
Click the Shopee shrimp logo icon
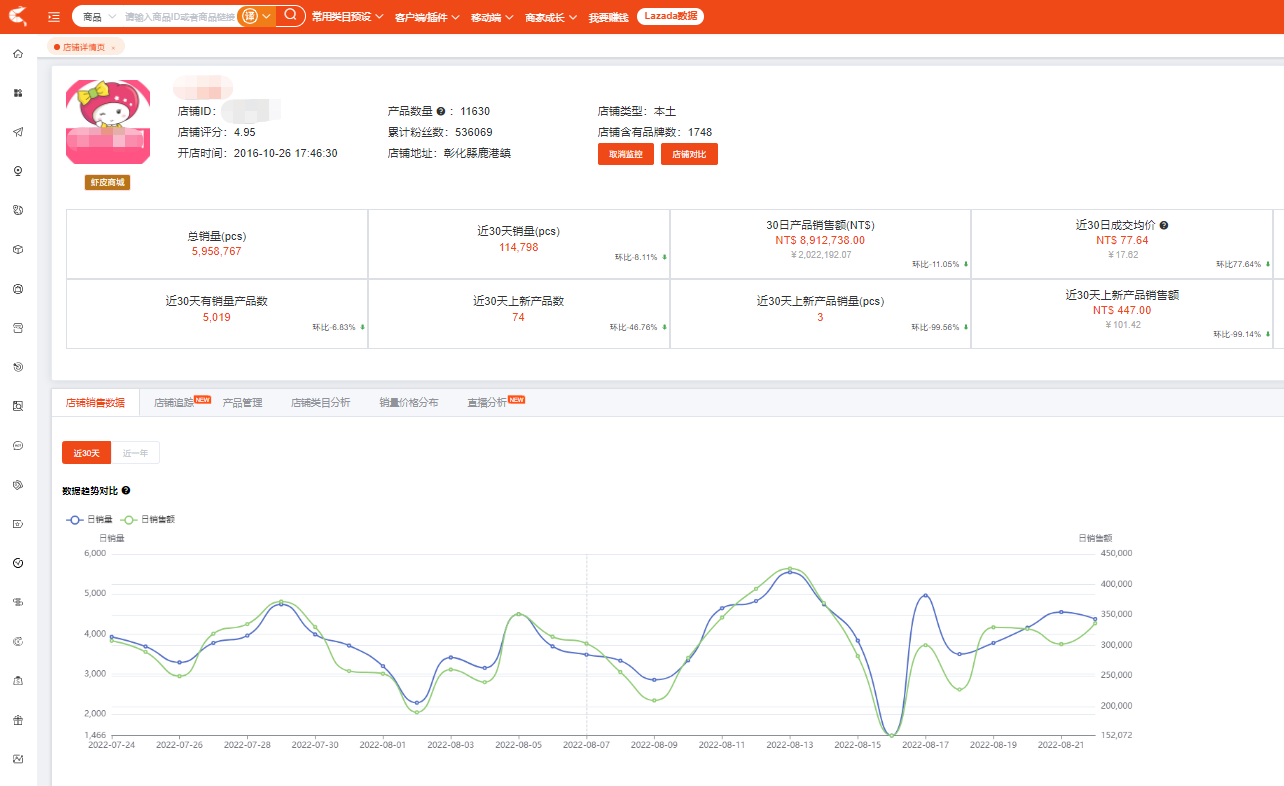coord(16,16)
